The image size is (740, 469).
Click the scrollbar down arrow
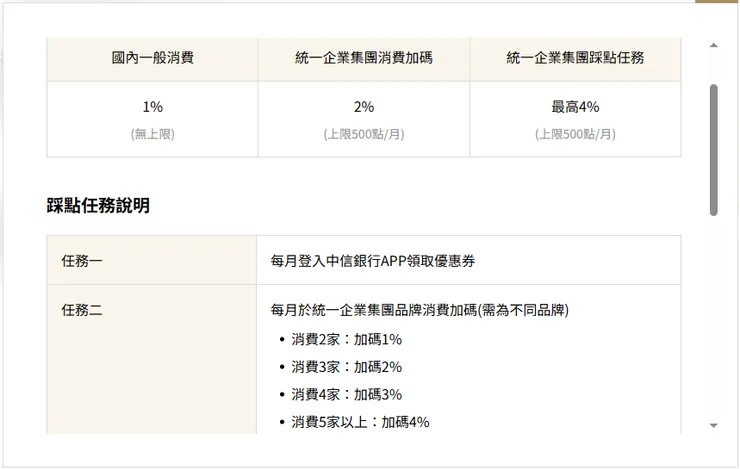click(x=713, y=425)
